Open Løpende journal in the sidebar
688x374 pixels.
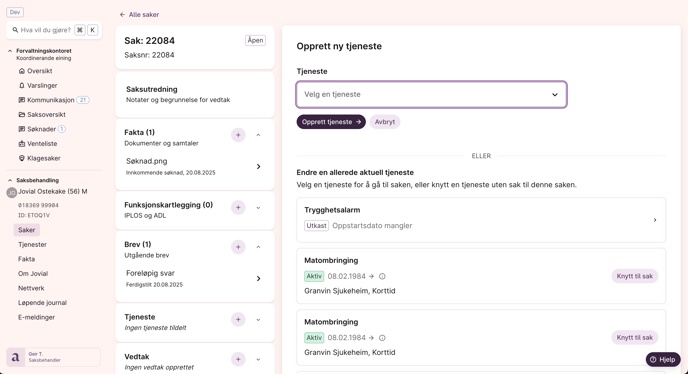pos(43,303)
